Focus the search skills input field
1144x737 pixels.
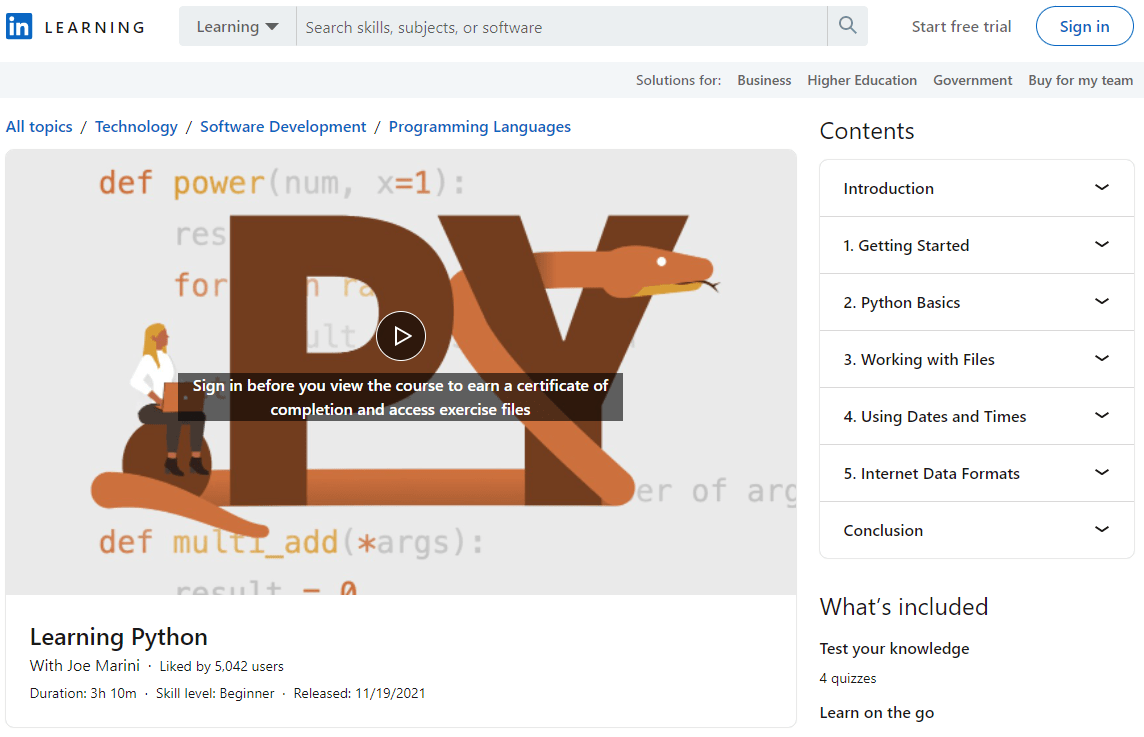coord(560,27)
